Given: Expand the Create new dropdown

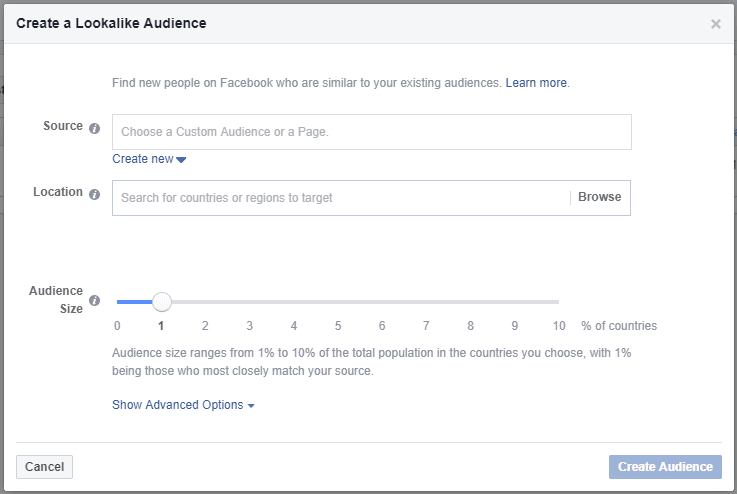Looking at the screenshot, I should pos(149,159).
